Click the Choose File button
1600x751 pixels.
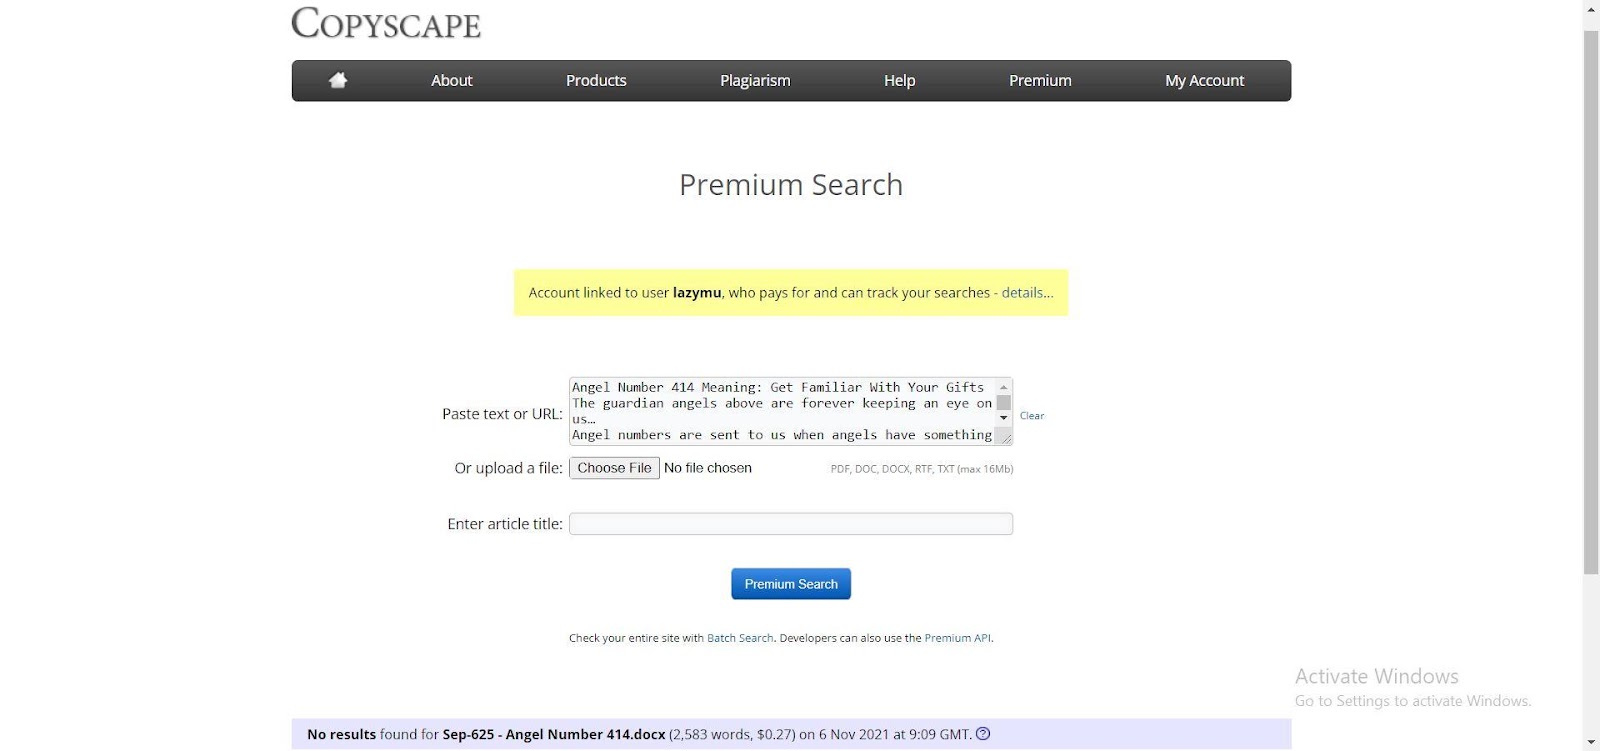coord(614,468)
